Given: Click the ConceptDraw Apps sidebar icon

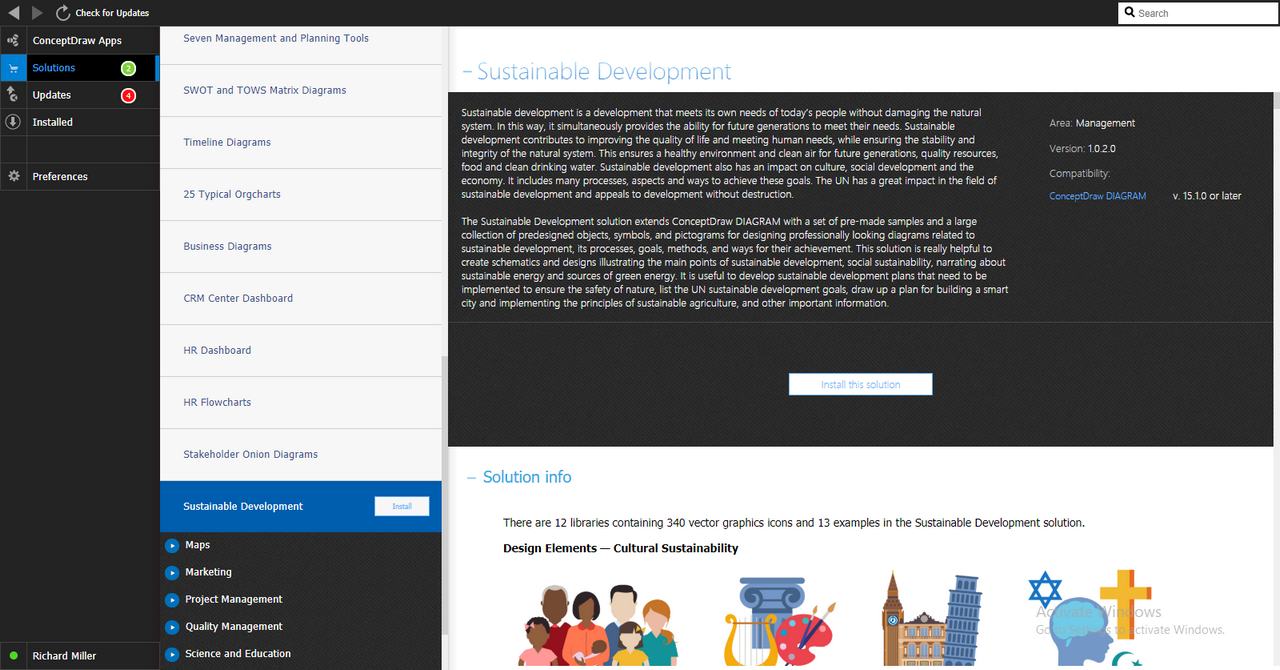Looking at the screenshot, I should tap(13, 41).
